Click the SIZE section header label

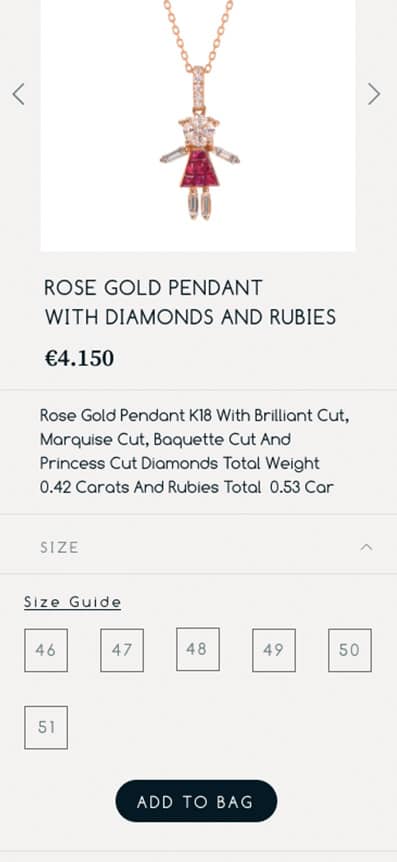point(59,548)
